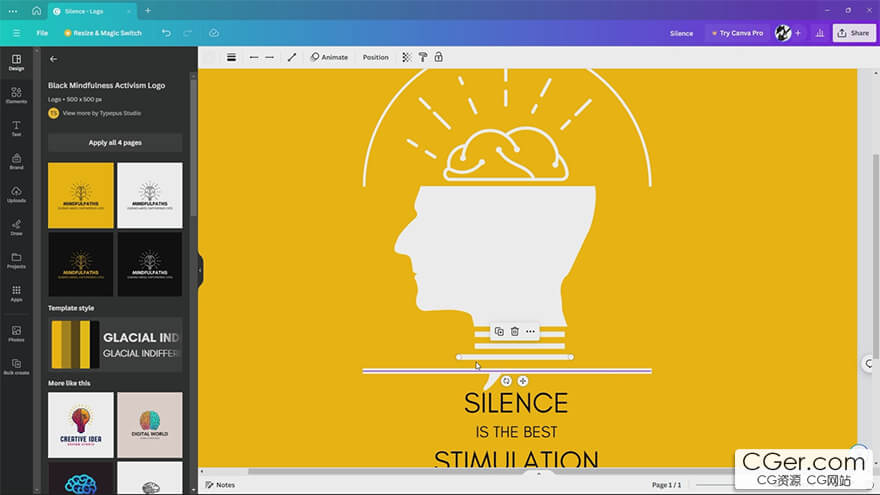
Task: Open the user profile avatar
Action: pos(783,33)
